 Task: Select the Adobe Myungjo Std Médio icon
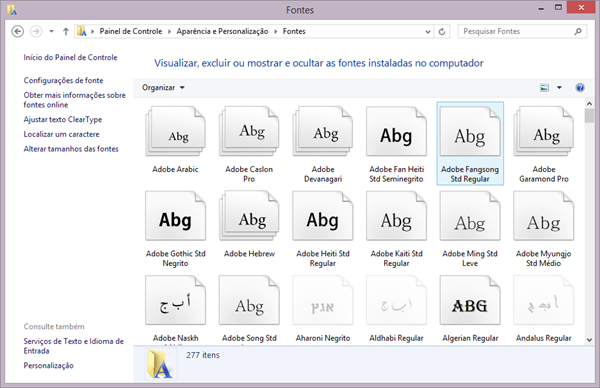click(x=544, y=216)
